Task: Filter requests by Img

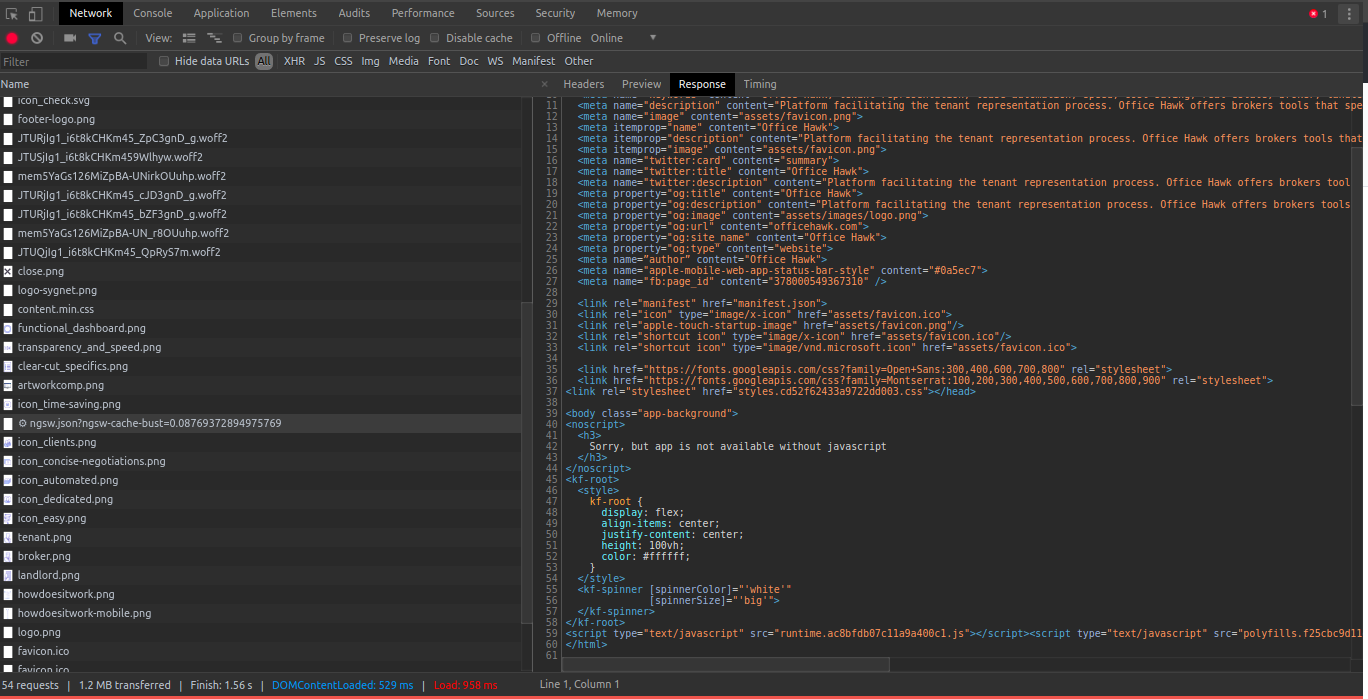Action: pos(370,61)
